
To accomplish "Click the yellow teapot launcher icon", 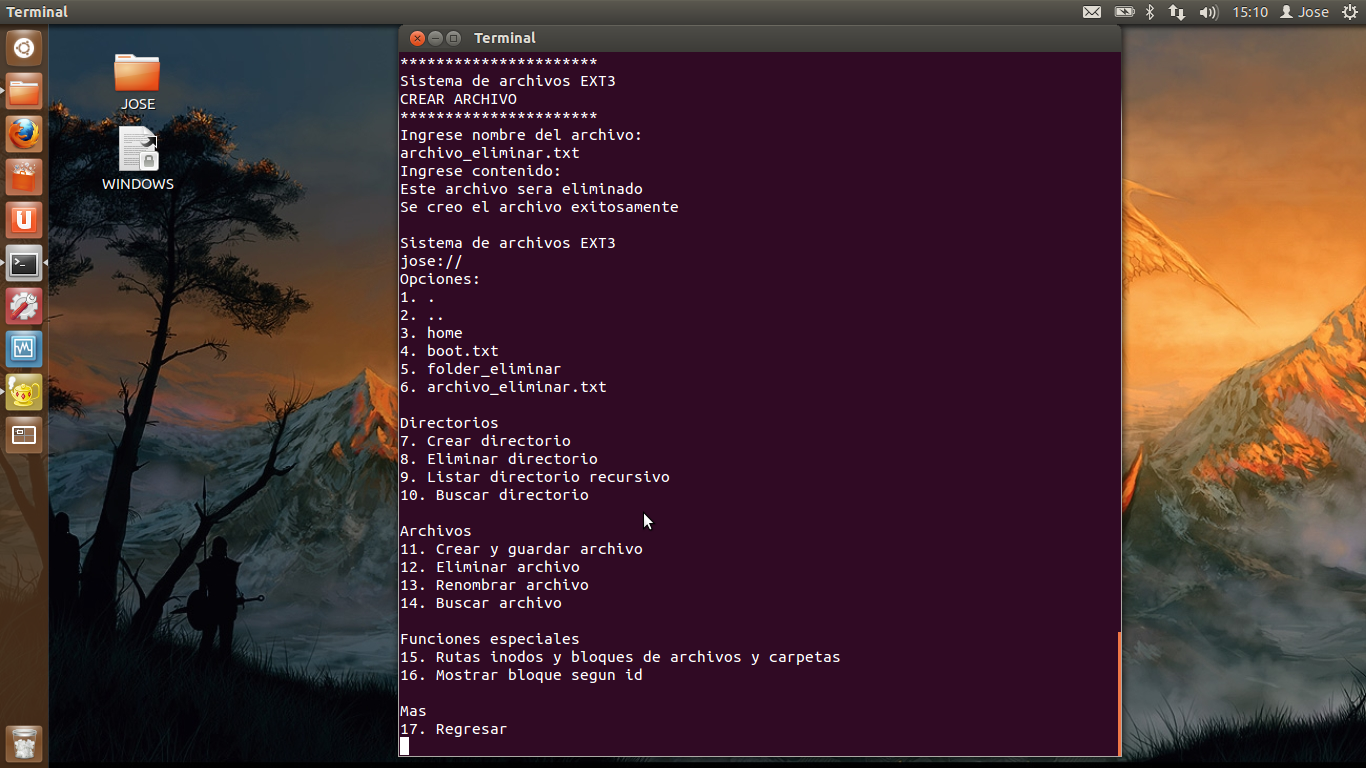I will tap(24, 392).
